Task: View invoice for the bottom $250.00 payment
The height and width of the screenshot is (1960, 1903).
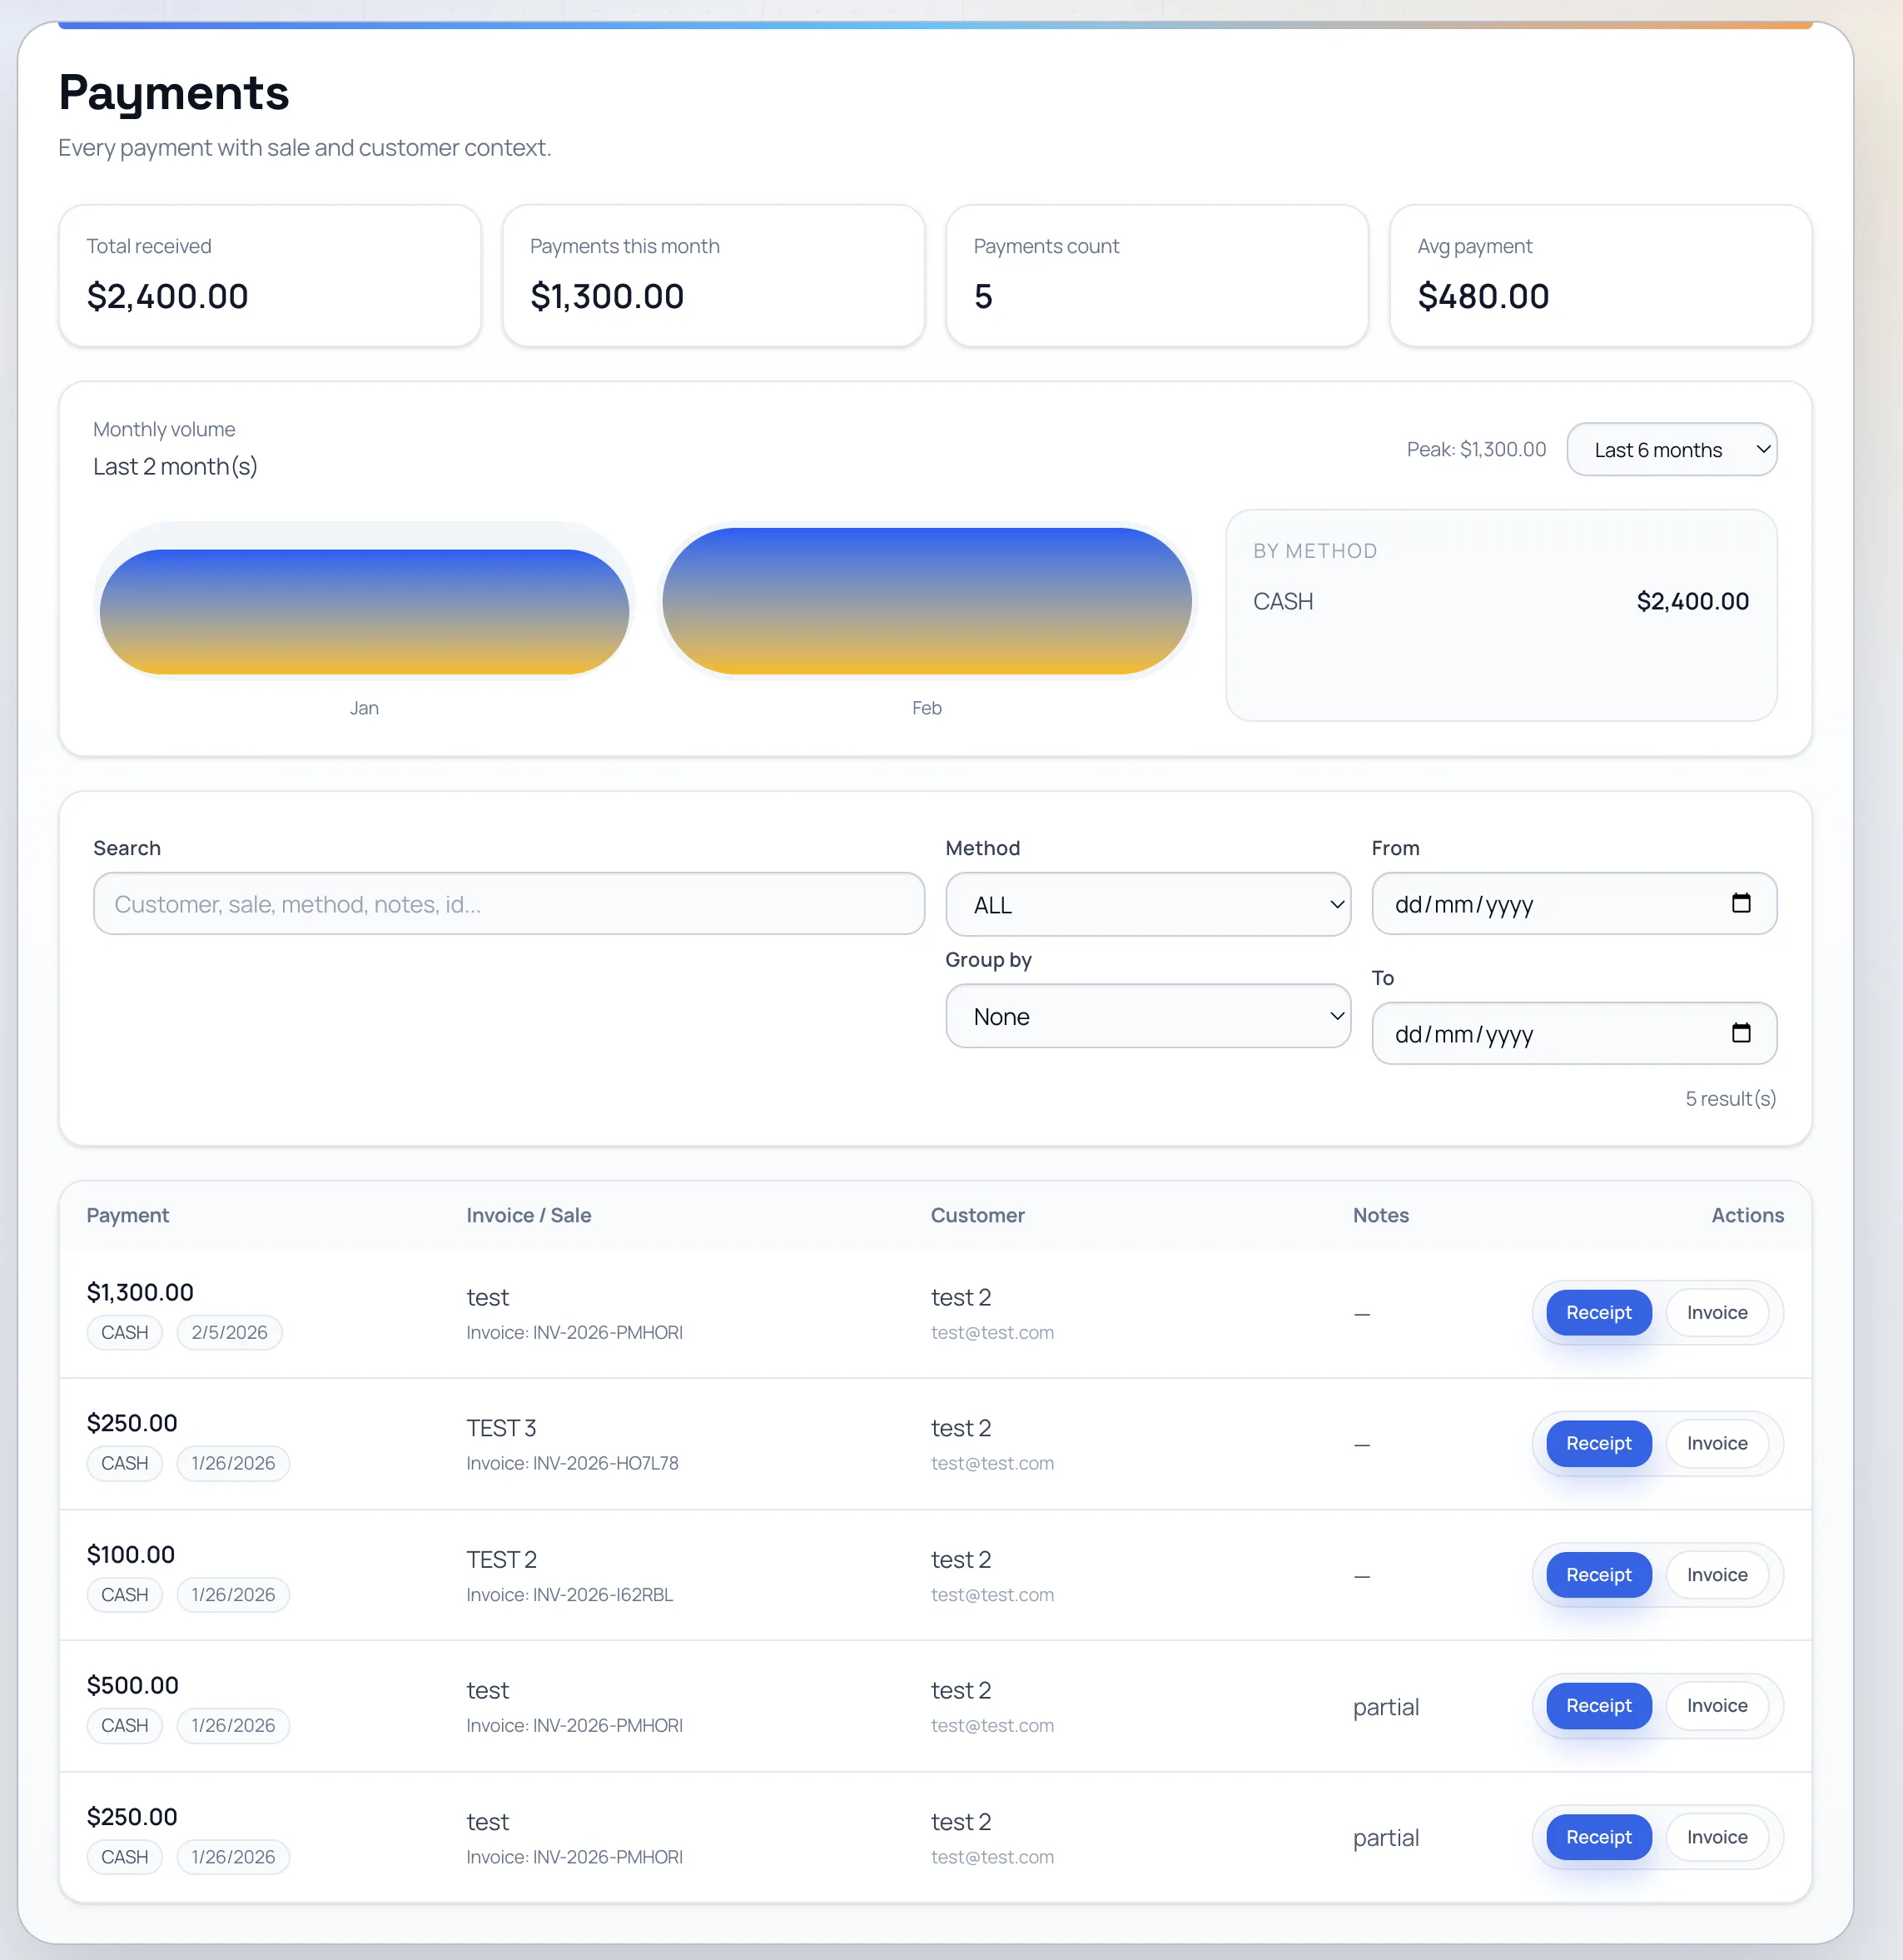Action: click(x=1717, y=1837)
